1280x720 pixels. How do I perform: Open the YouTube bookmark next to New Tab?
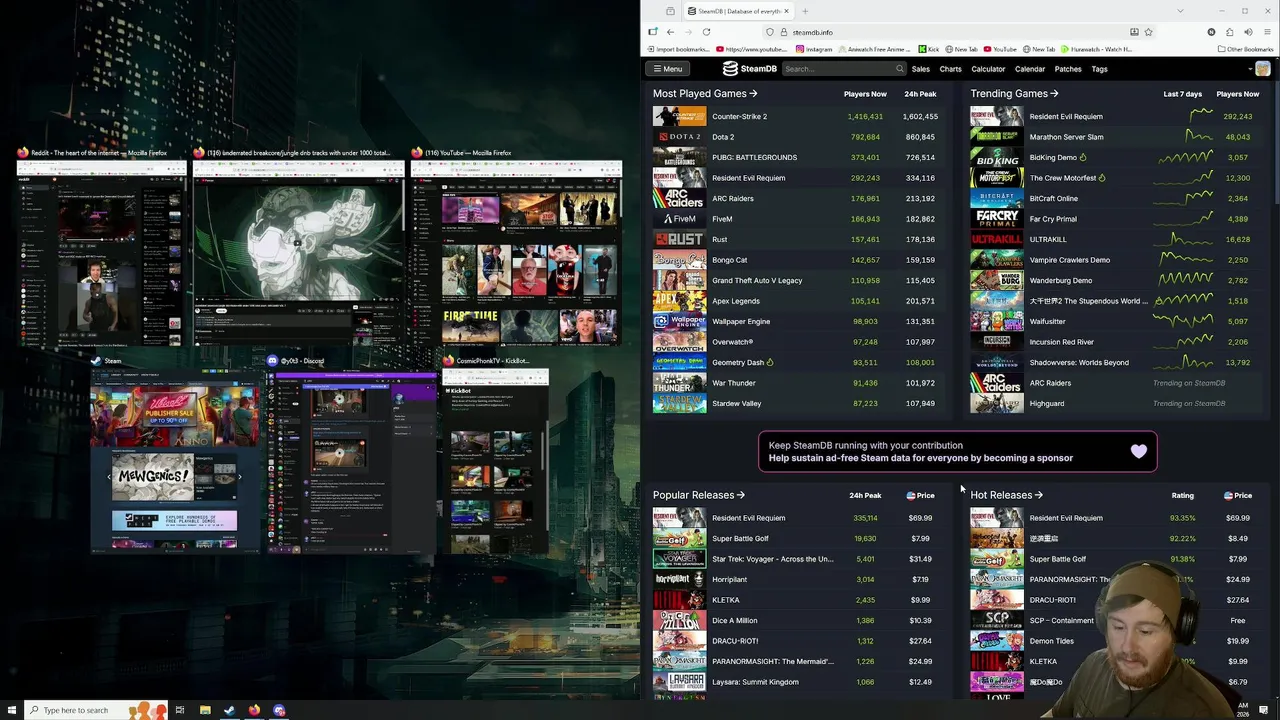[1000, 49]
